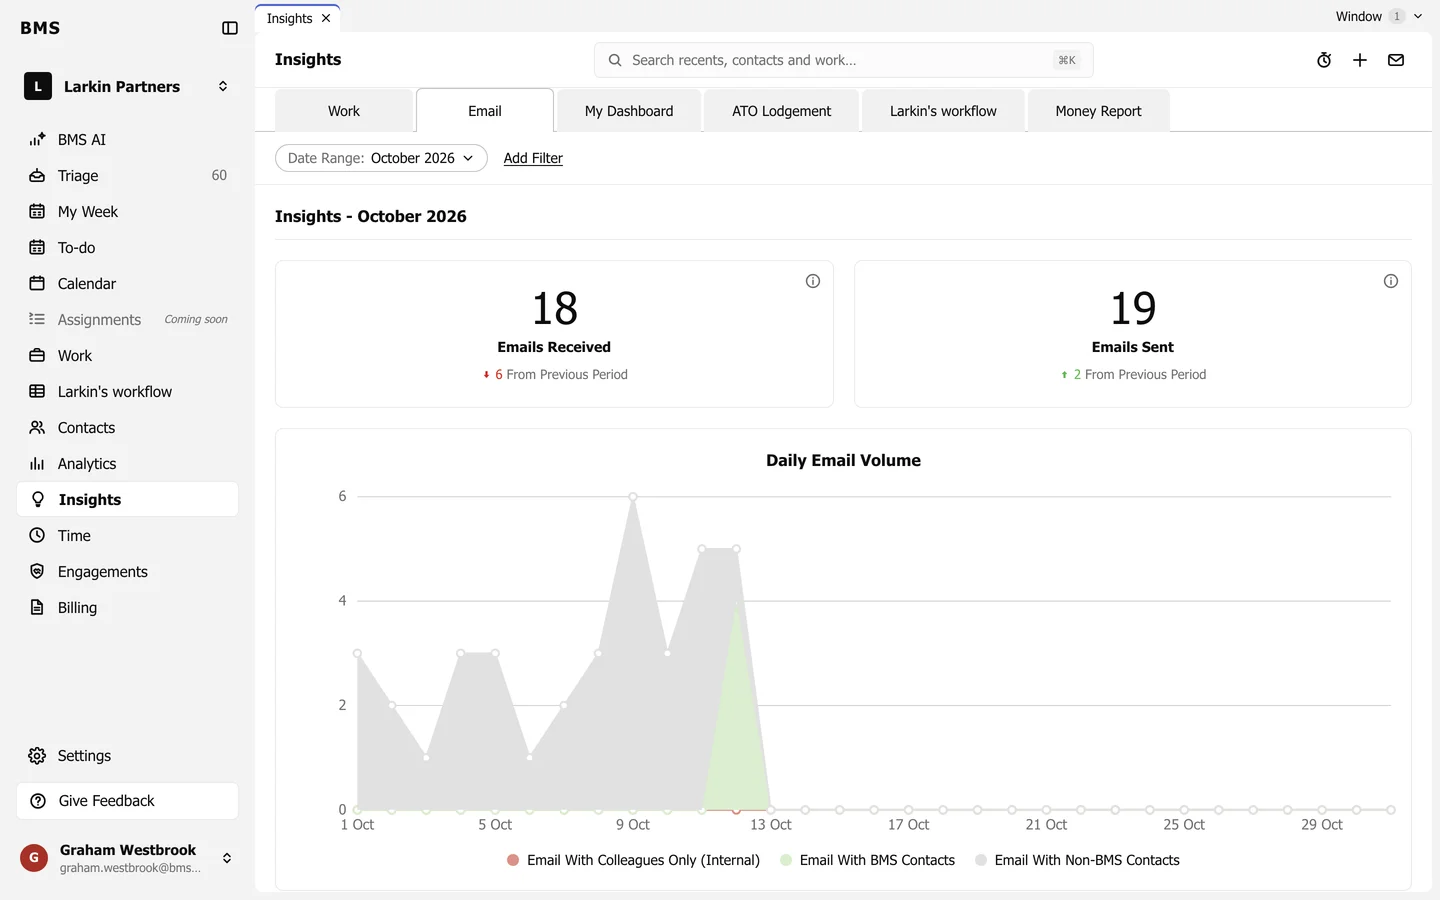
Task: Open BMS AI from the sidebar
Action: point(127,140)
